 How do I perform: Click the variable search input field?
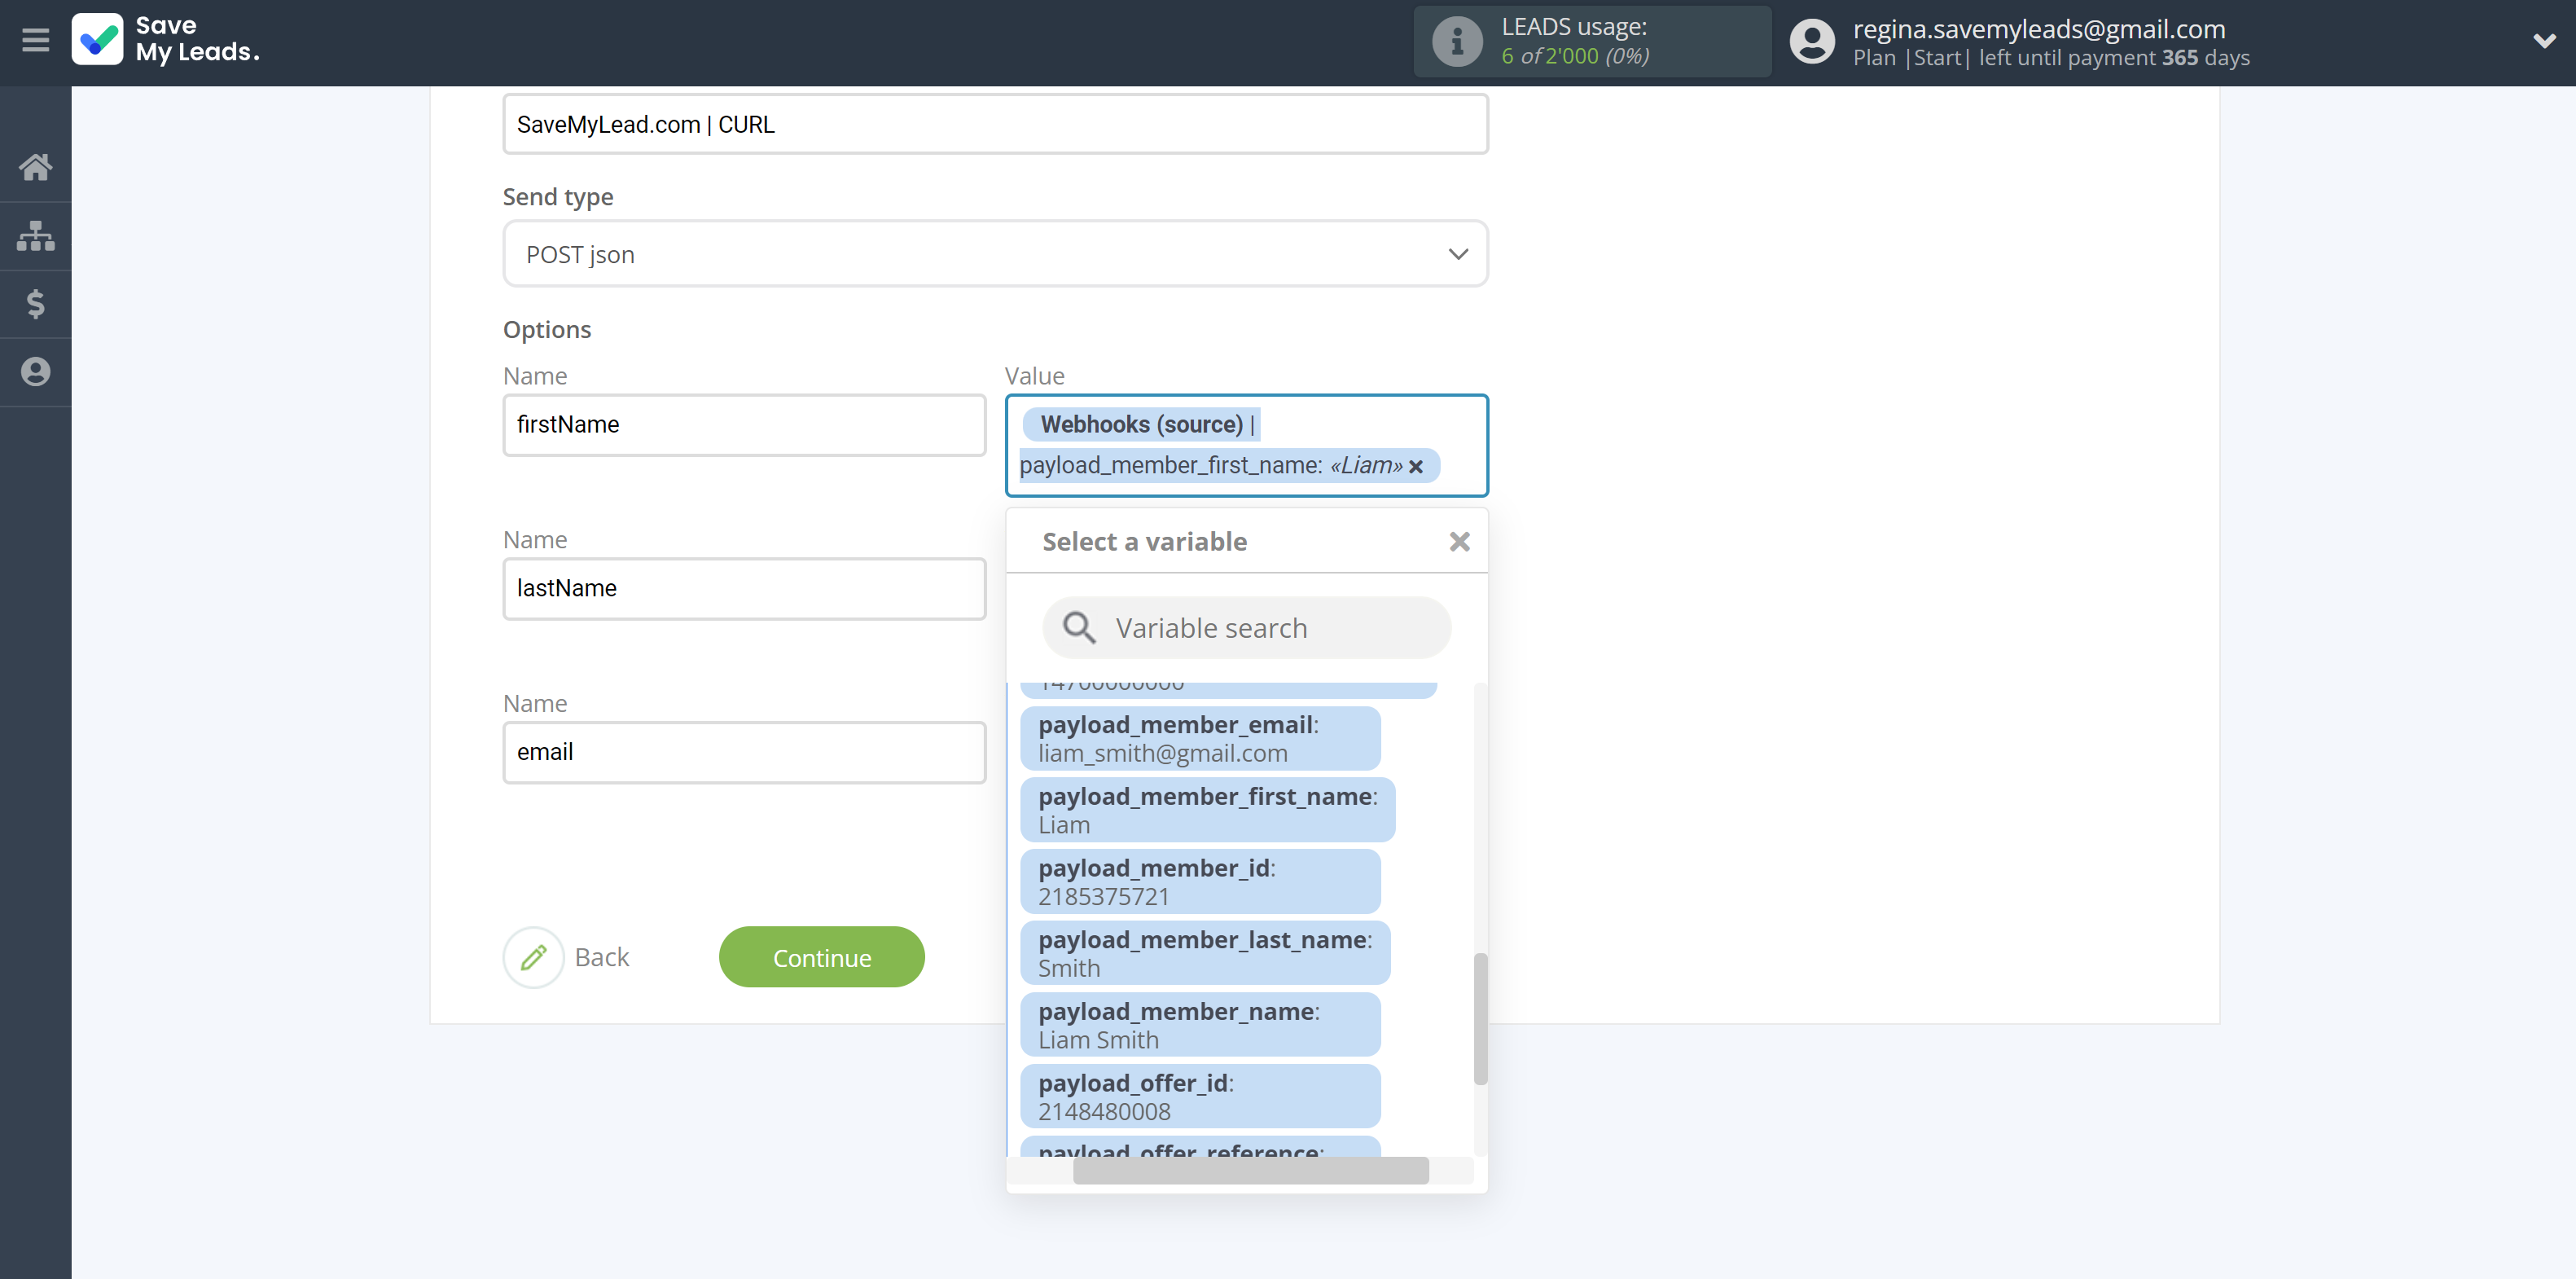click(x=1247, y=628)
